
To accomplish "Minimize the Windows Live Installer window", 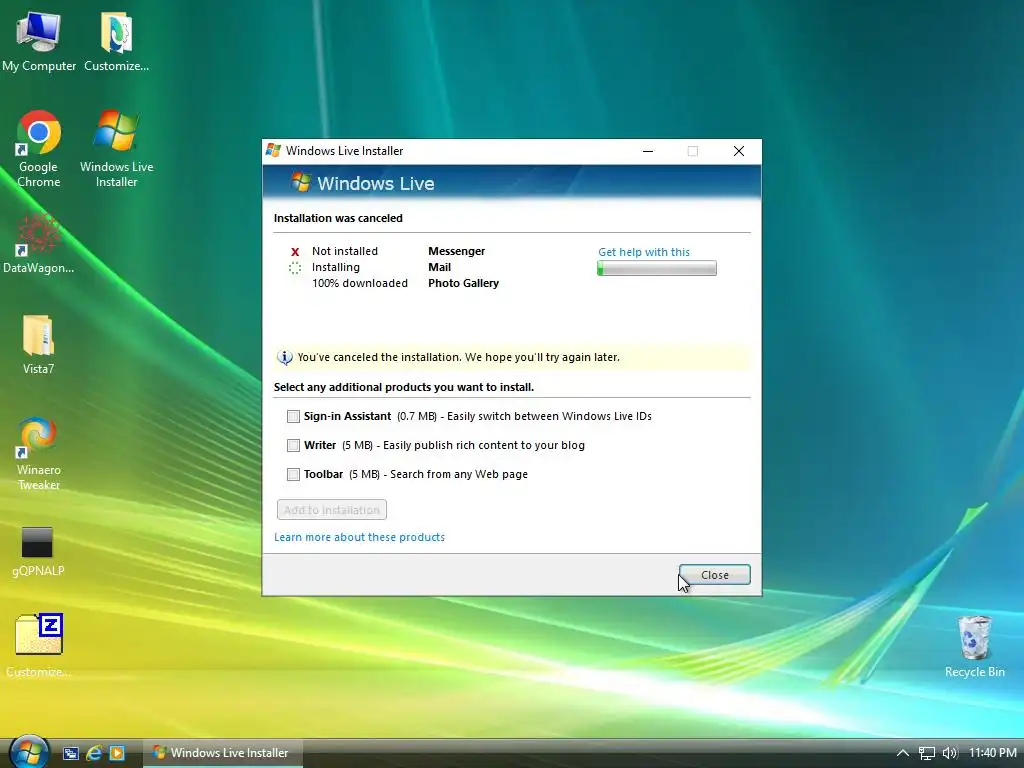I will point(648,151).
